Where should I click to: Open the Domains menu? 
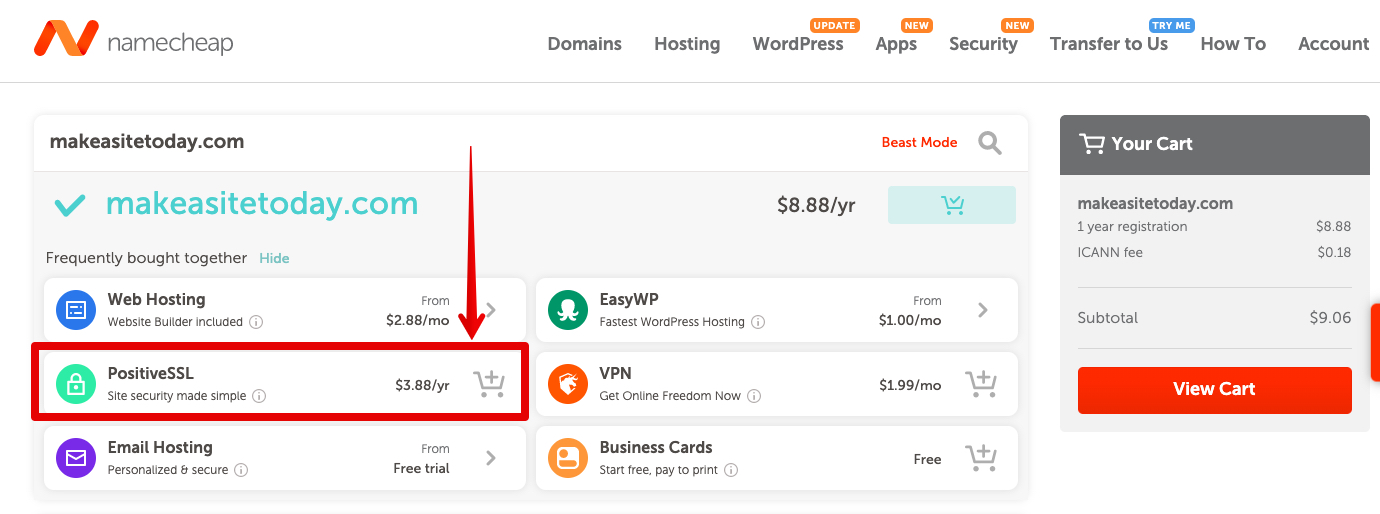coord(585,44)
